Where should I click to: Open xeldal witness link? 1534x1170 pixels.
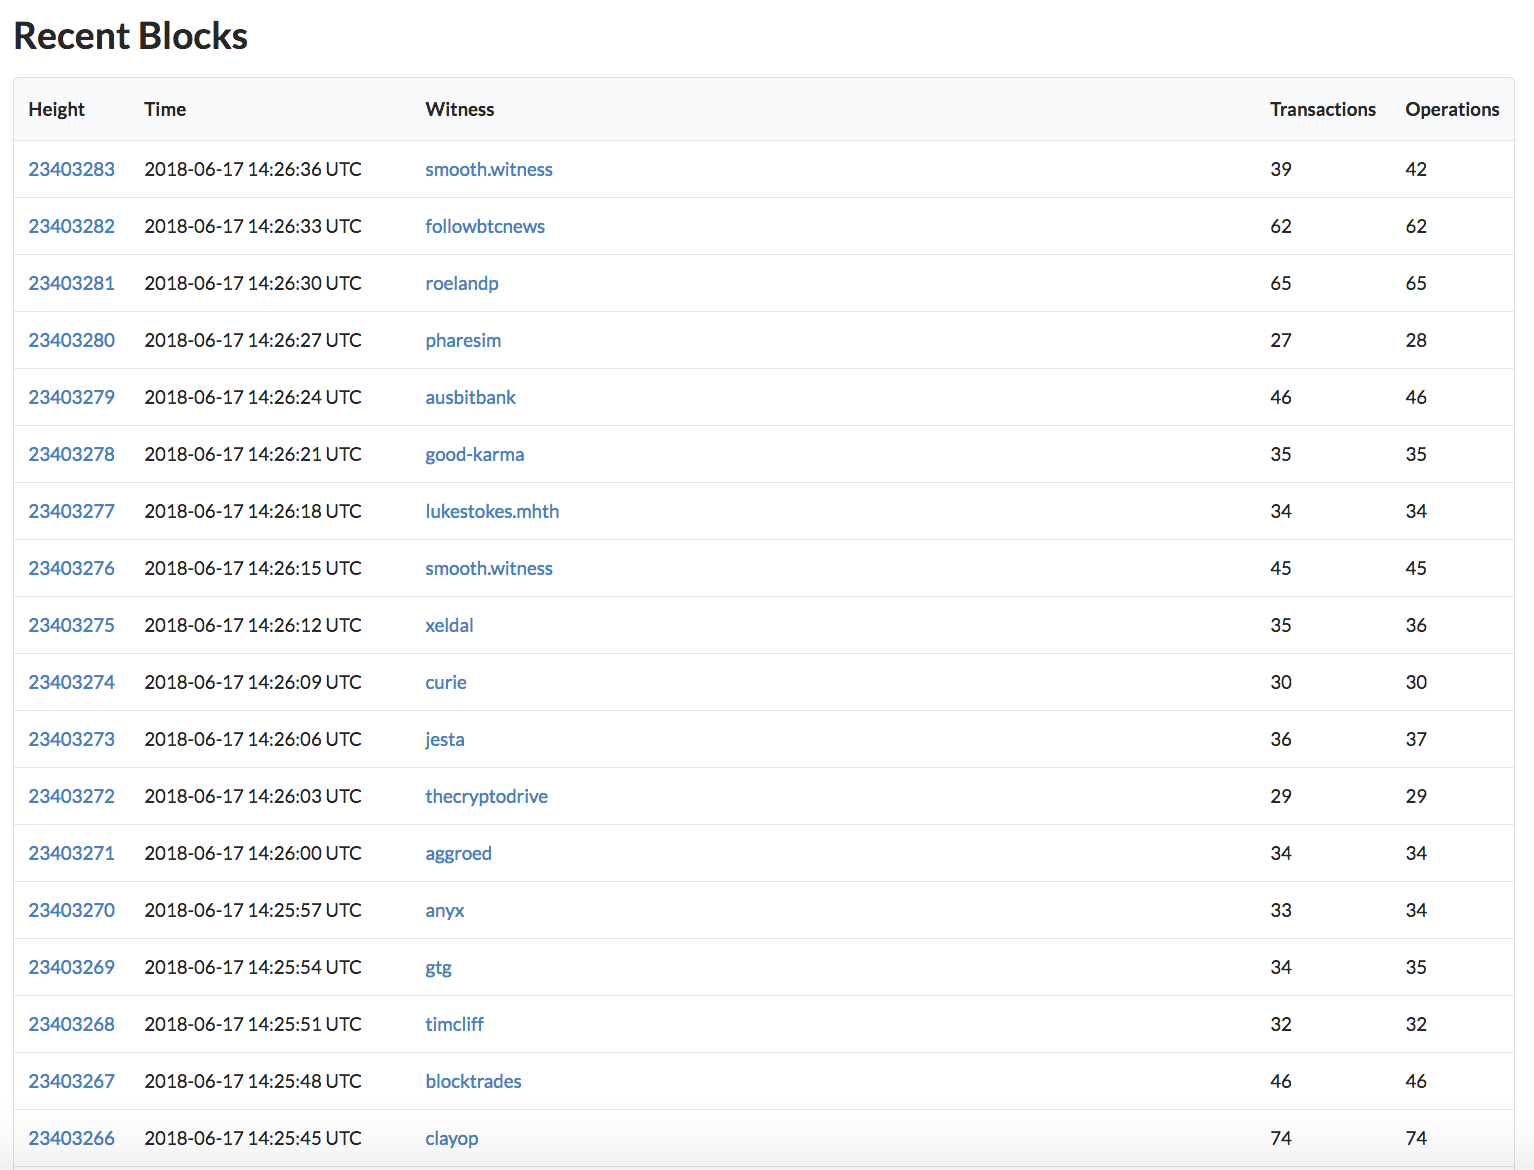point(450,625)
